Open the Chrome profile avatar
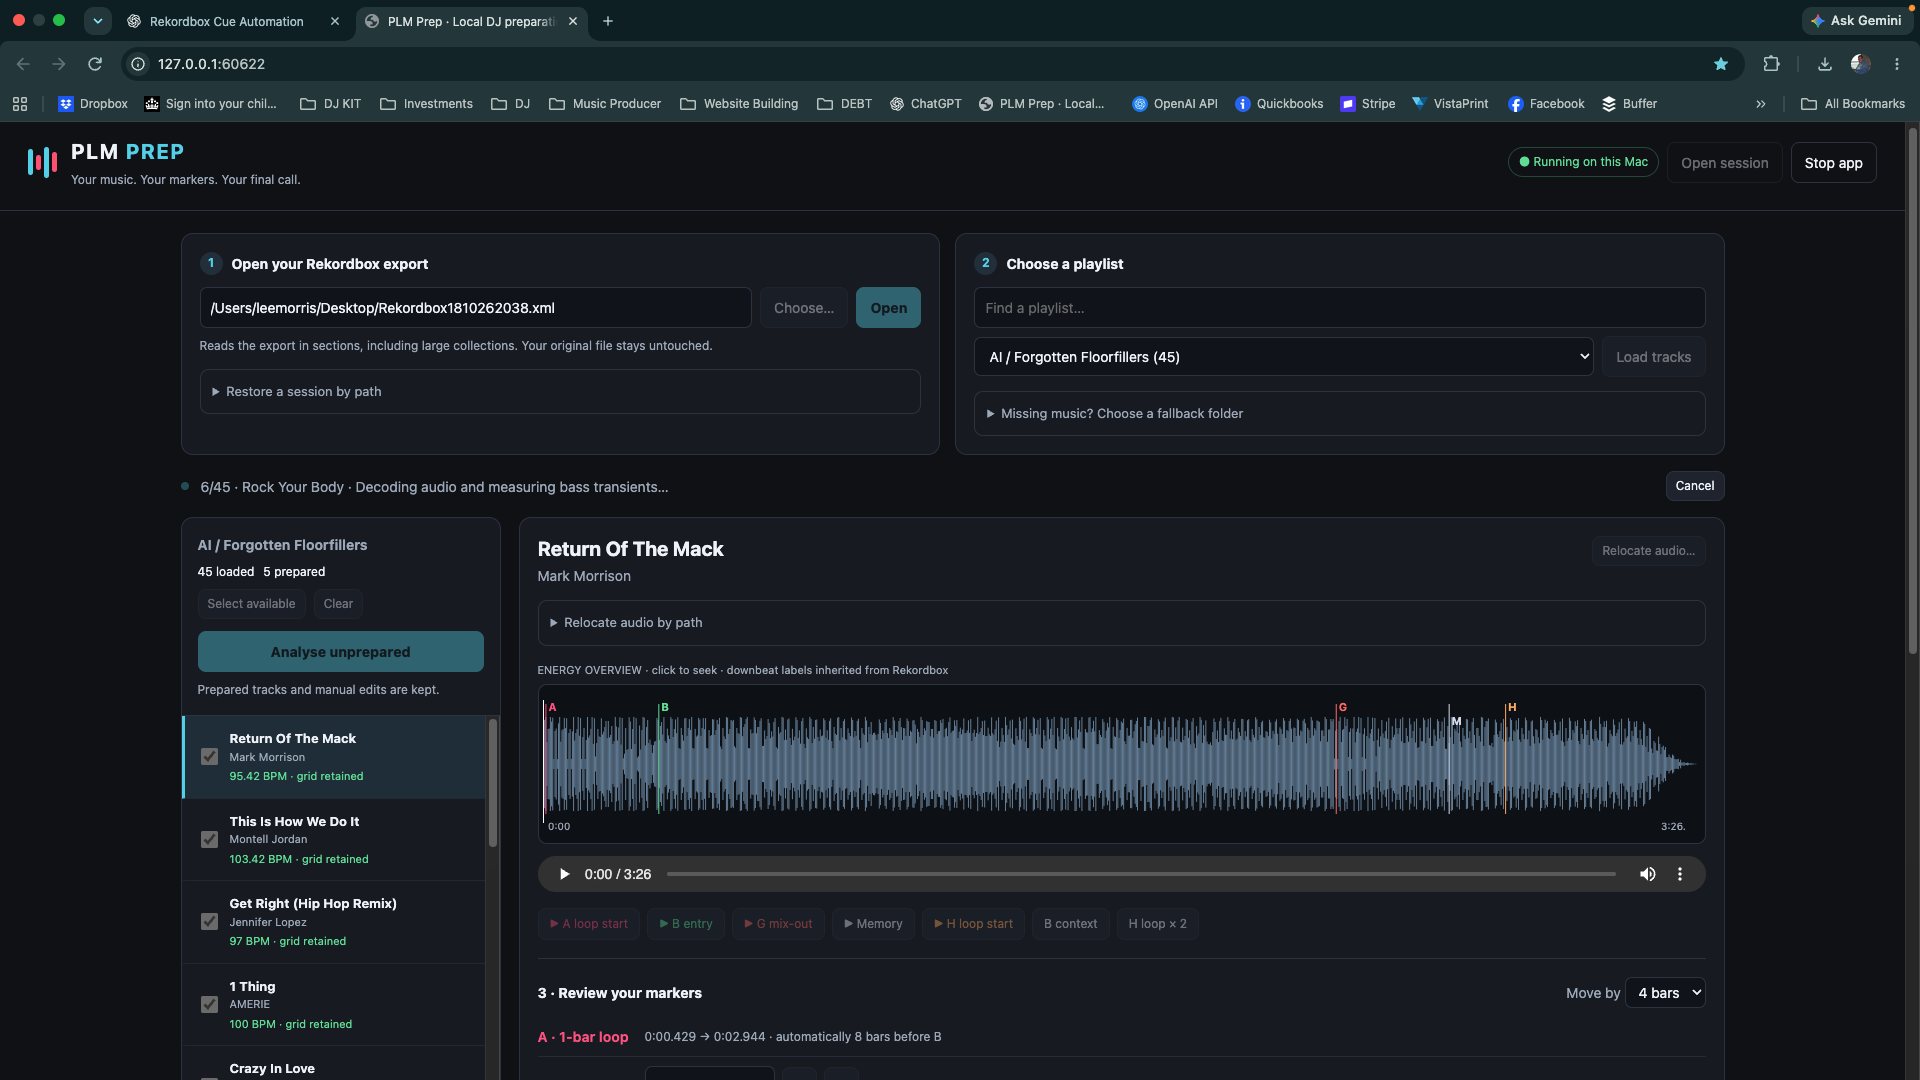The image size is (1920, 1080). (1861, 64)
